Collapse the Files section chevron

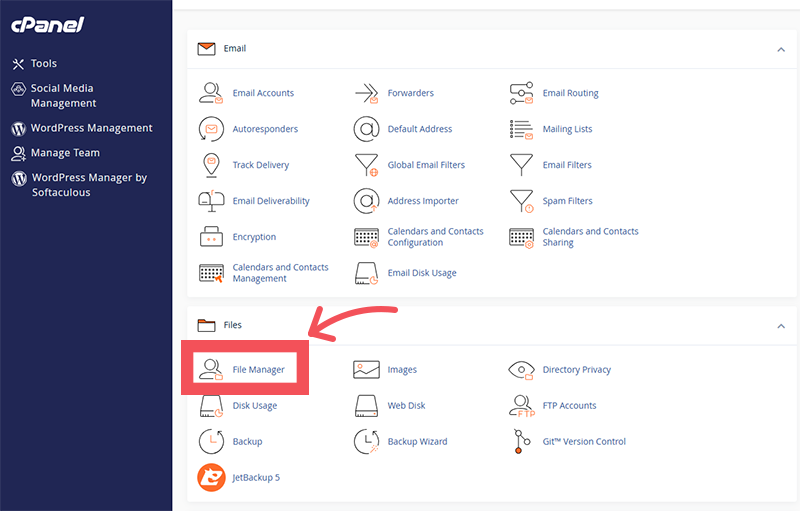(781, 326)
